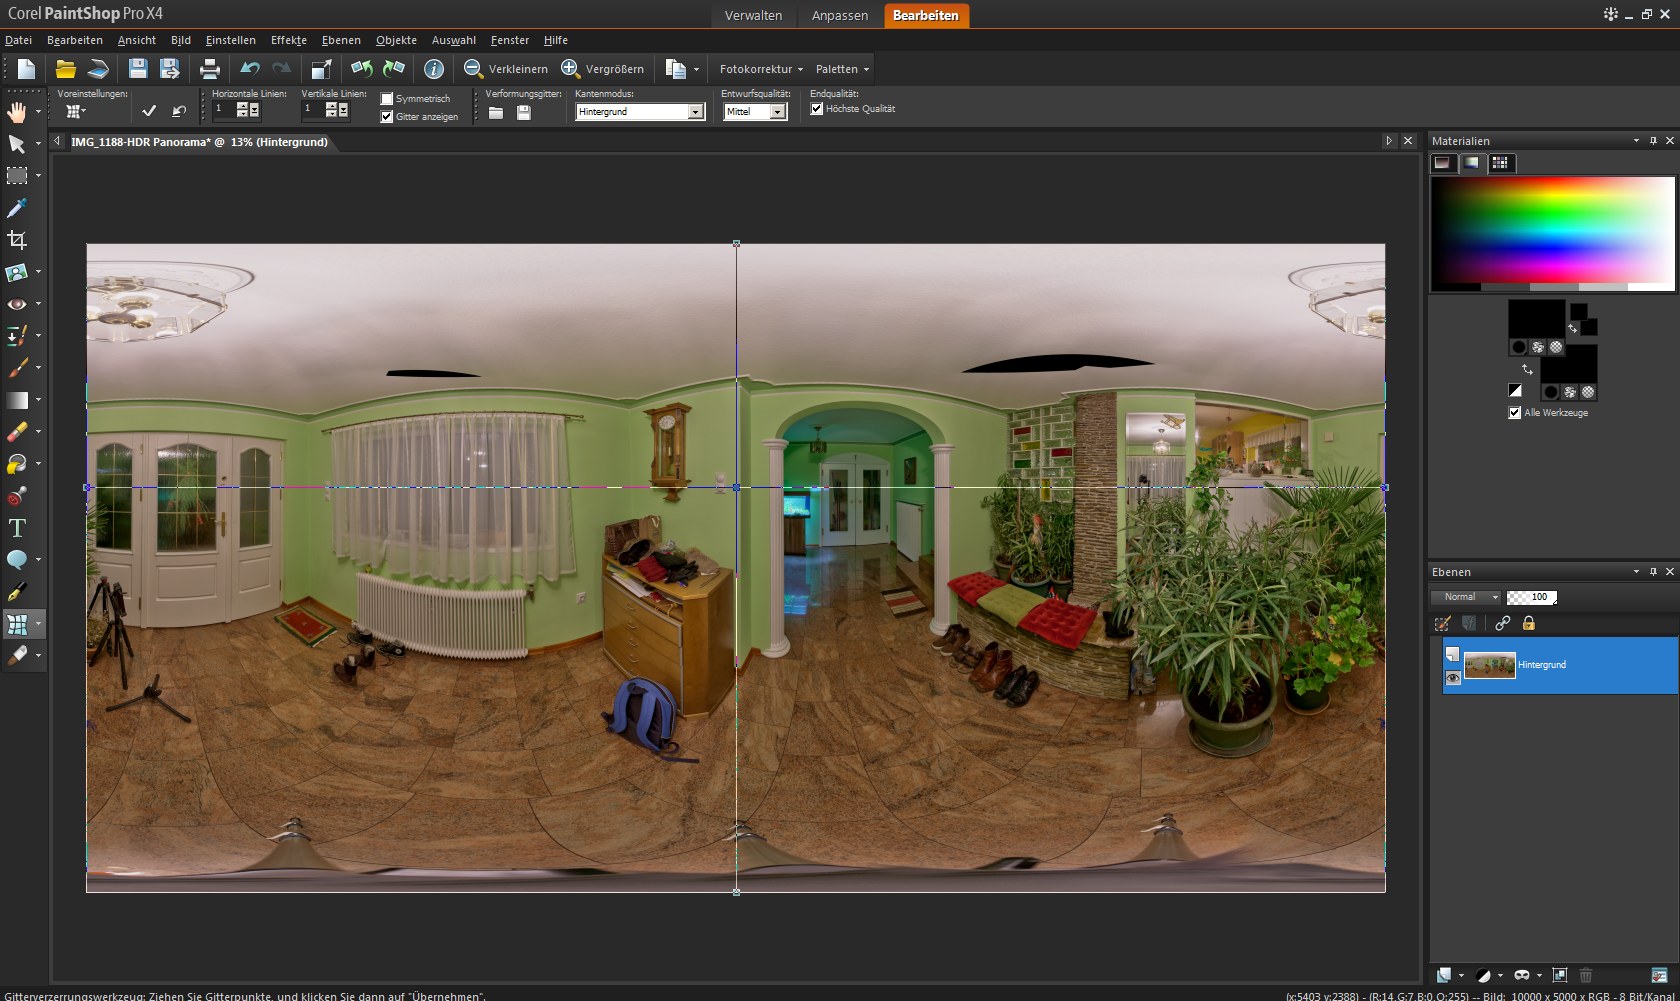Open the Entwurfsqualität dropdown
The image size is (1680, 1001).
(778, 112)
